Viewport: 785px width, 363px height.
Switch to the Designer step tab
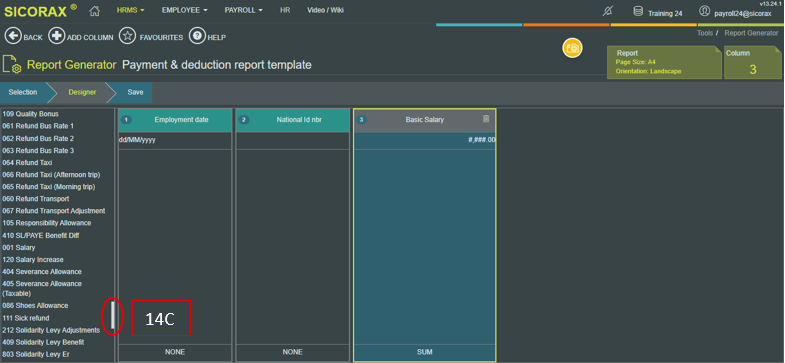tap(82, 93)
